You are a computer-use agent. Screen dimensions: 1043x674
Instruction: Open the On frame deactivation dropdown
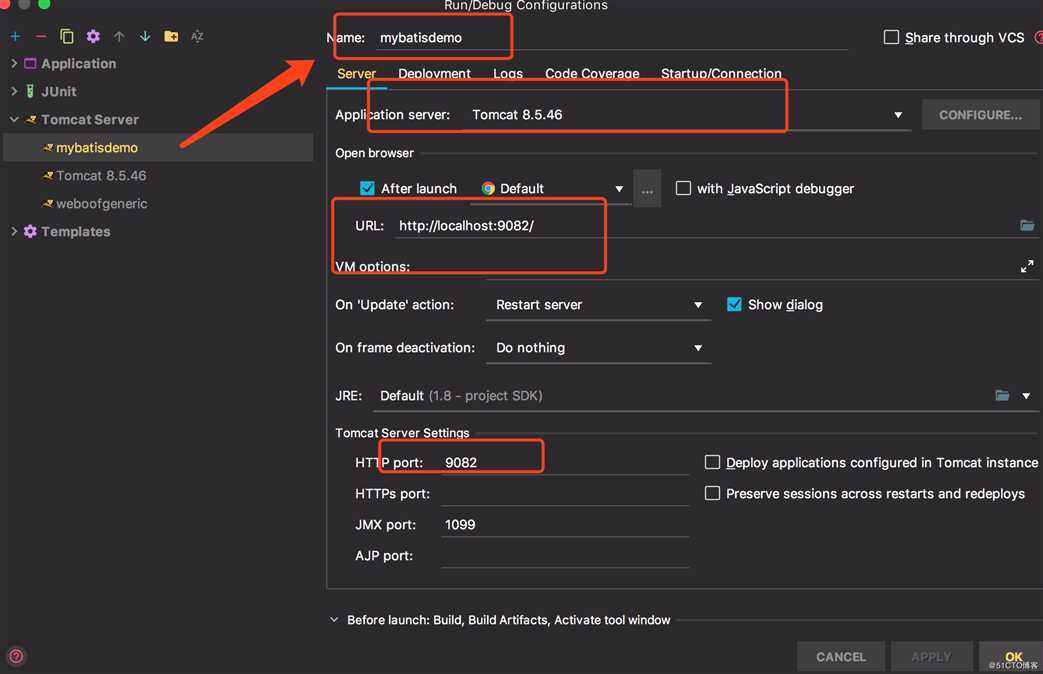pyautogui.click(x=698, y=348)
